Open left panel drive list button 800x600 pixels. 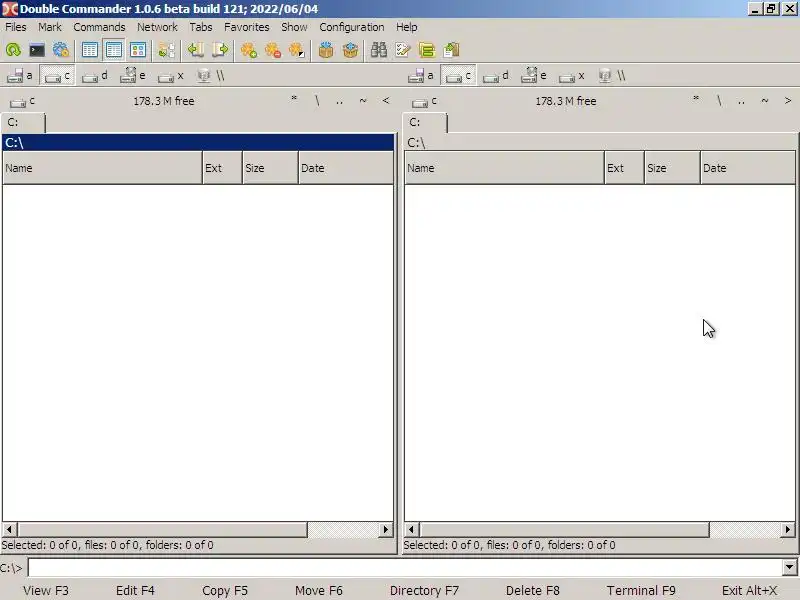point(22,102)
